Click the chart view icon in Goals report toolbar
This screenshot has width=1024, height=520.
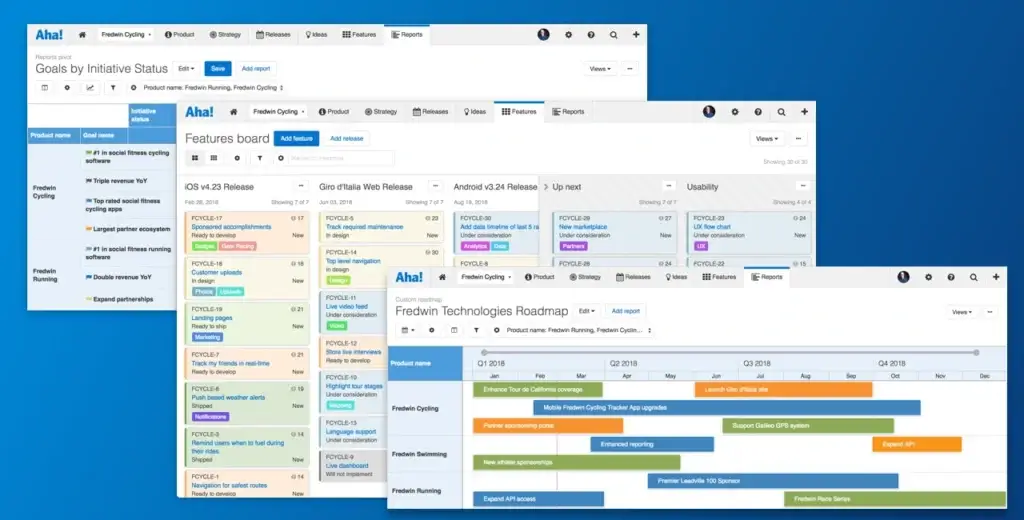tap(89, 88)
